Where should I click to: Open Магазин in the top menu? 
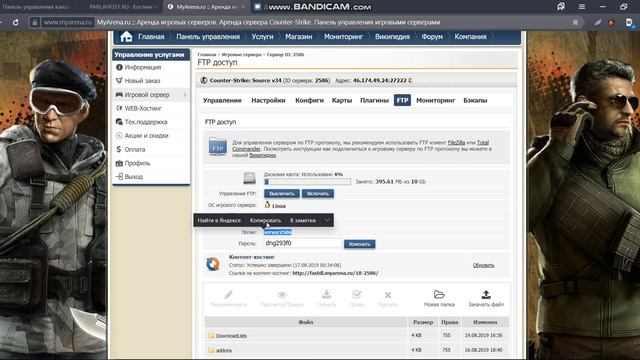(298, 37)
